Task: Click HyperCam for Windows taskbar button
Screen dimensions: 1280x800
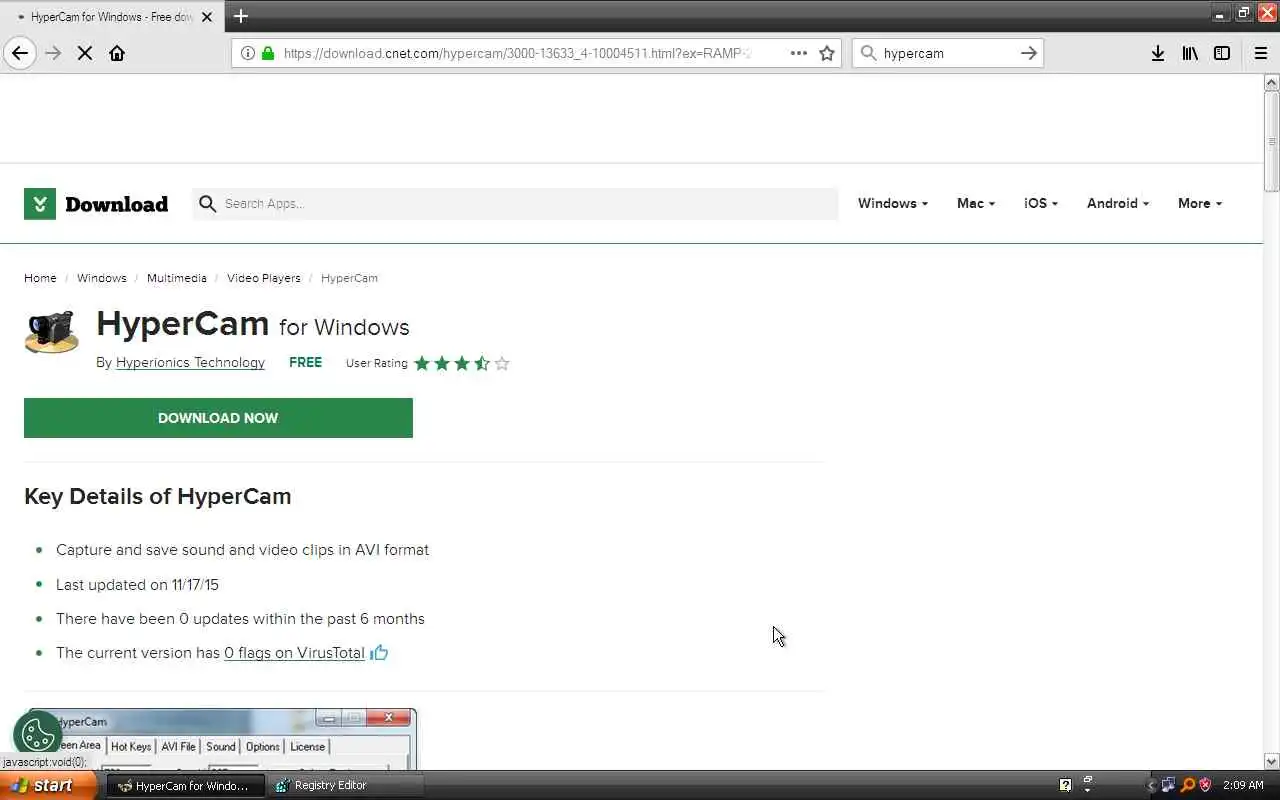Action: [x=185, y=785]
